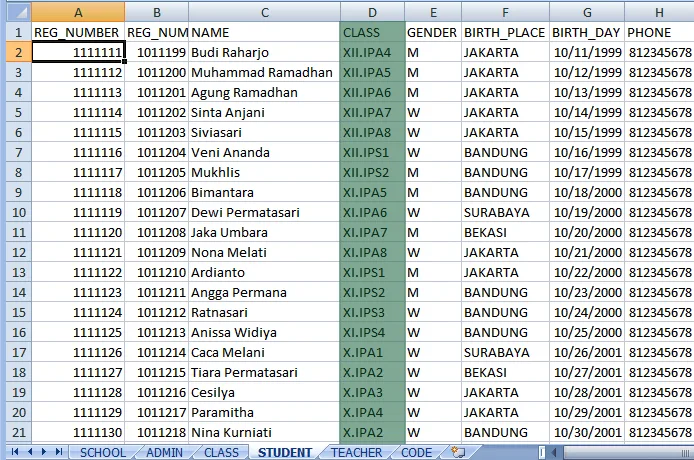Screen dimensions: 694x460
Task: Select row 1 header
Action: tap(18, 32)
